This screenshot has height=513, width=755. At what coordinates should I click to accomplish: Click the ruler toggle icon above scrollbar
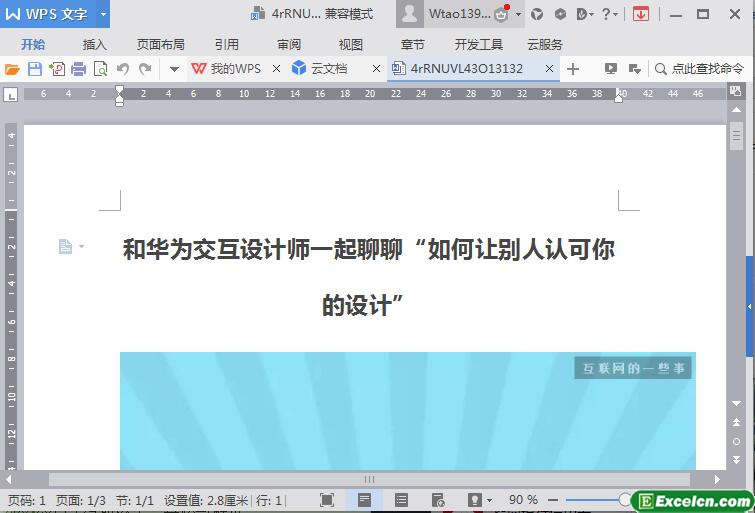click(735, 91)
